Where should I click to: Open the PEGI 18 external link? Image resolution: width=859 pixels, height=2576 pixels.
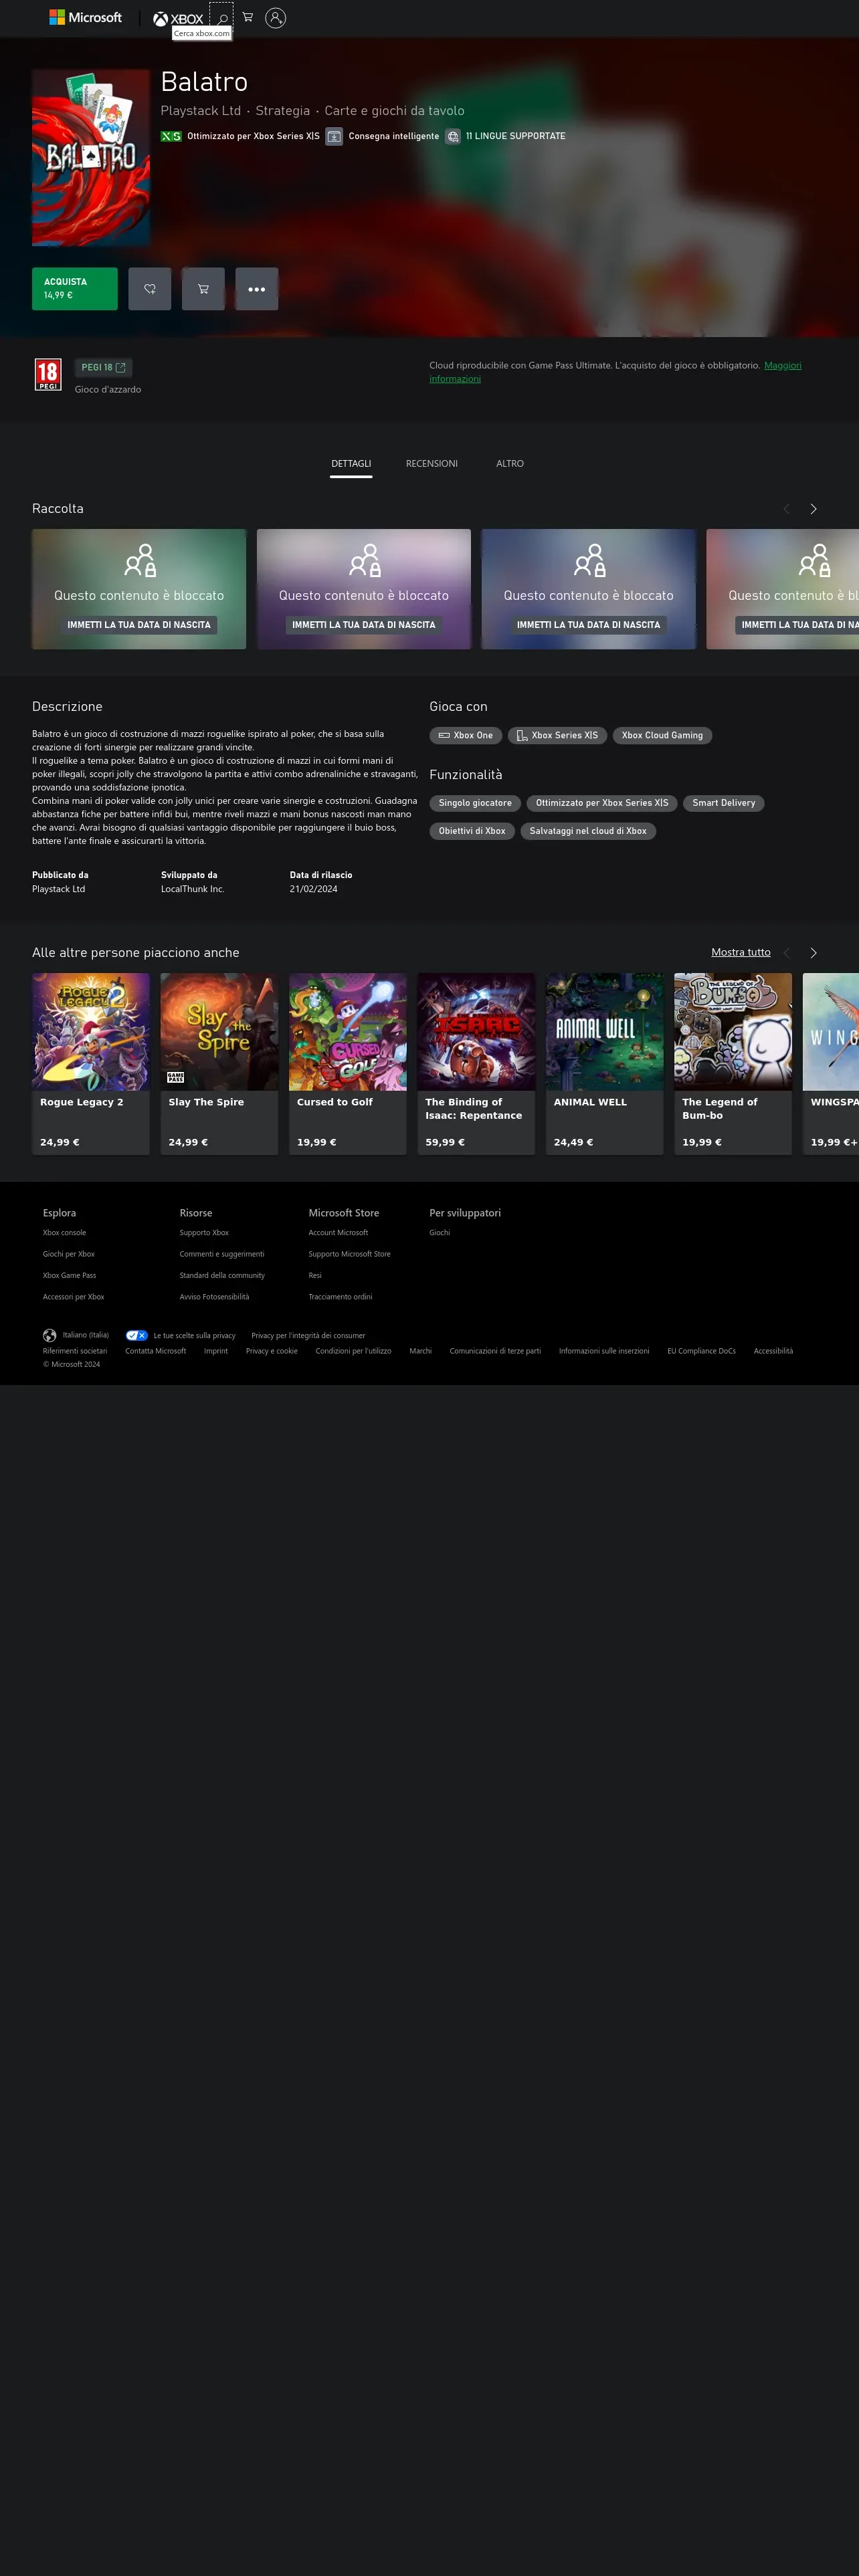[x=103, y=367]
